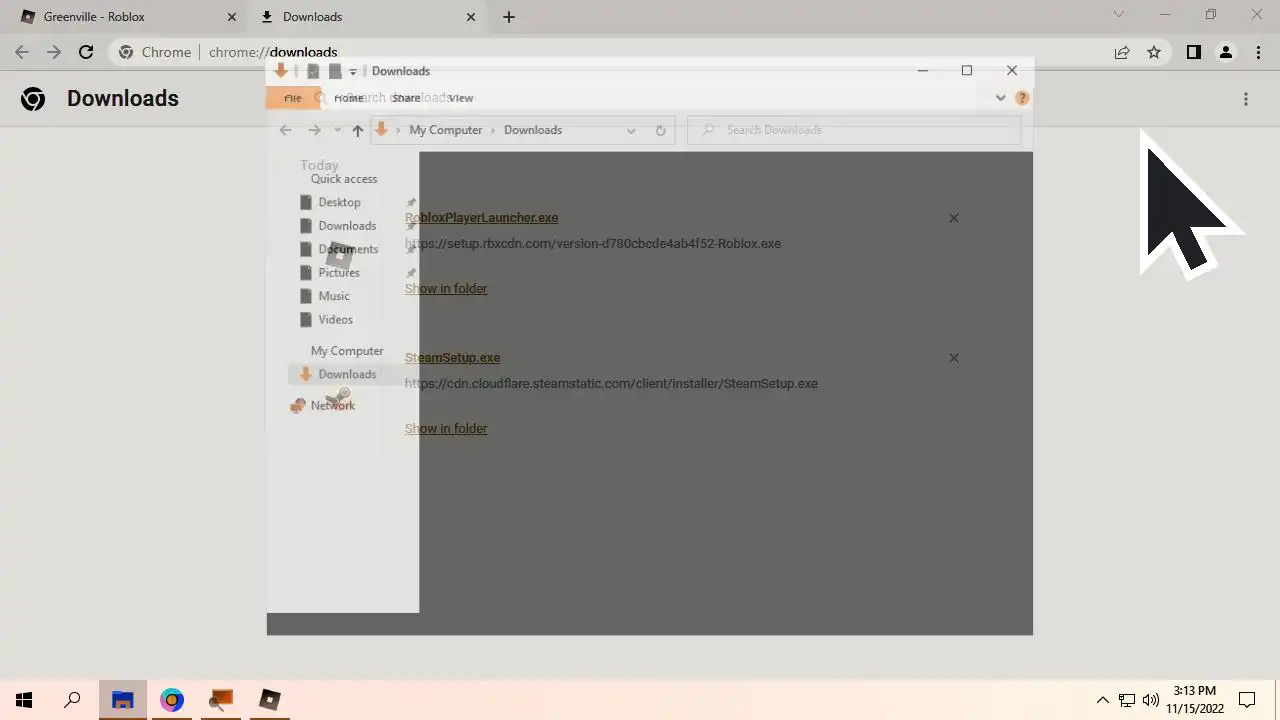The image size is (1280, 720).
Task: Open a new Chrome tab
Action: coord(509,17)
